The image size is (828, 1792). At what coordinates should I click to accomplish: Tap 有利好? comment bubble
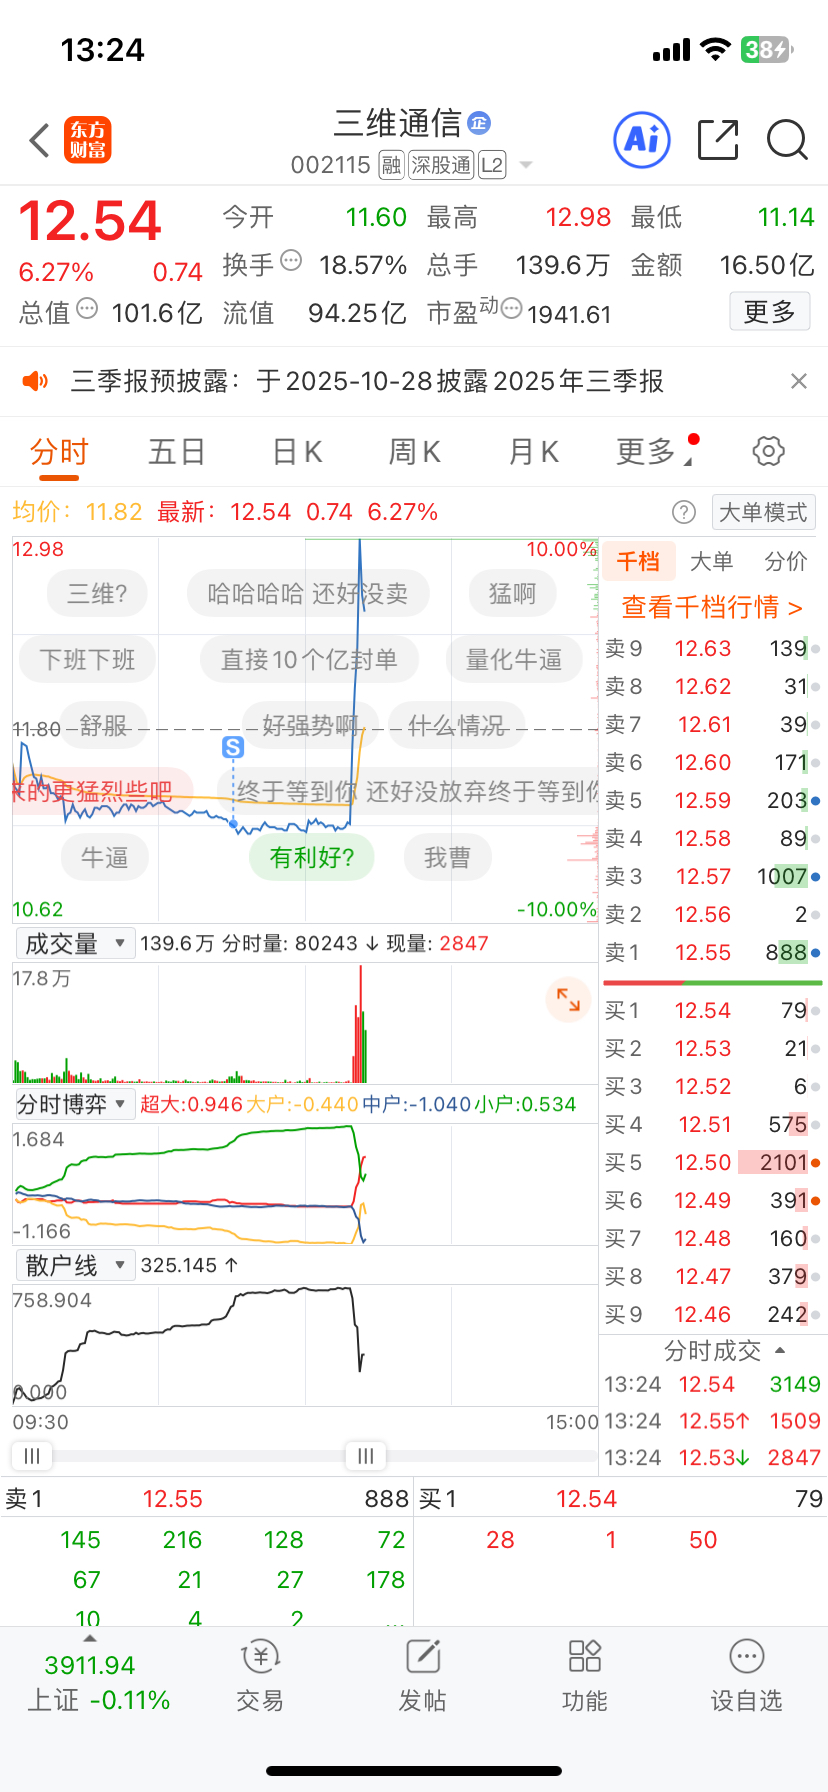[x=312, y=858]
